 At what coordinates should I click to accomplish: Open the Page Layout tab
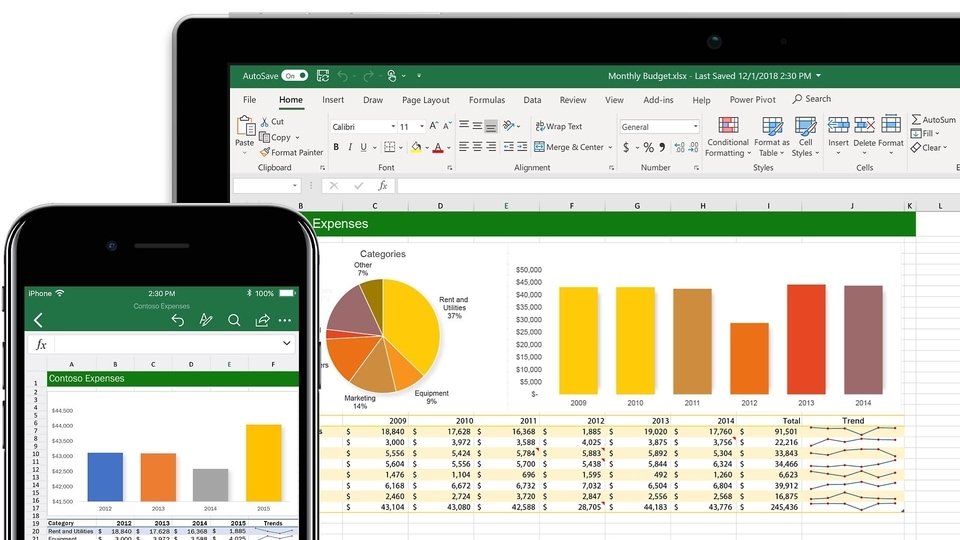tap(426, 100)
